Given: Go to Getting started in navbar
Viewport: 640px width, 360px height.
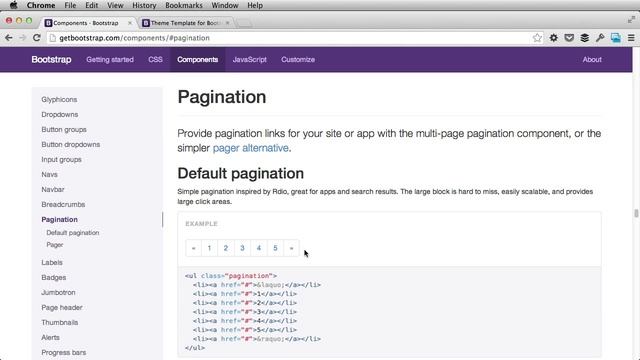Looking at the screenshot, I should [110, 60].
